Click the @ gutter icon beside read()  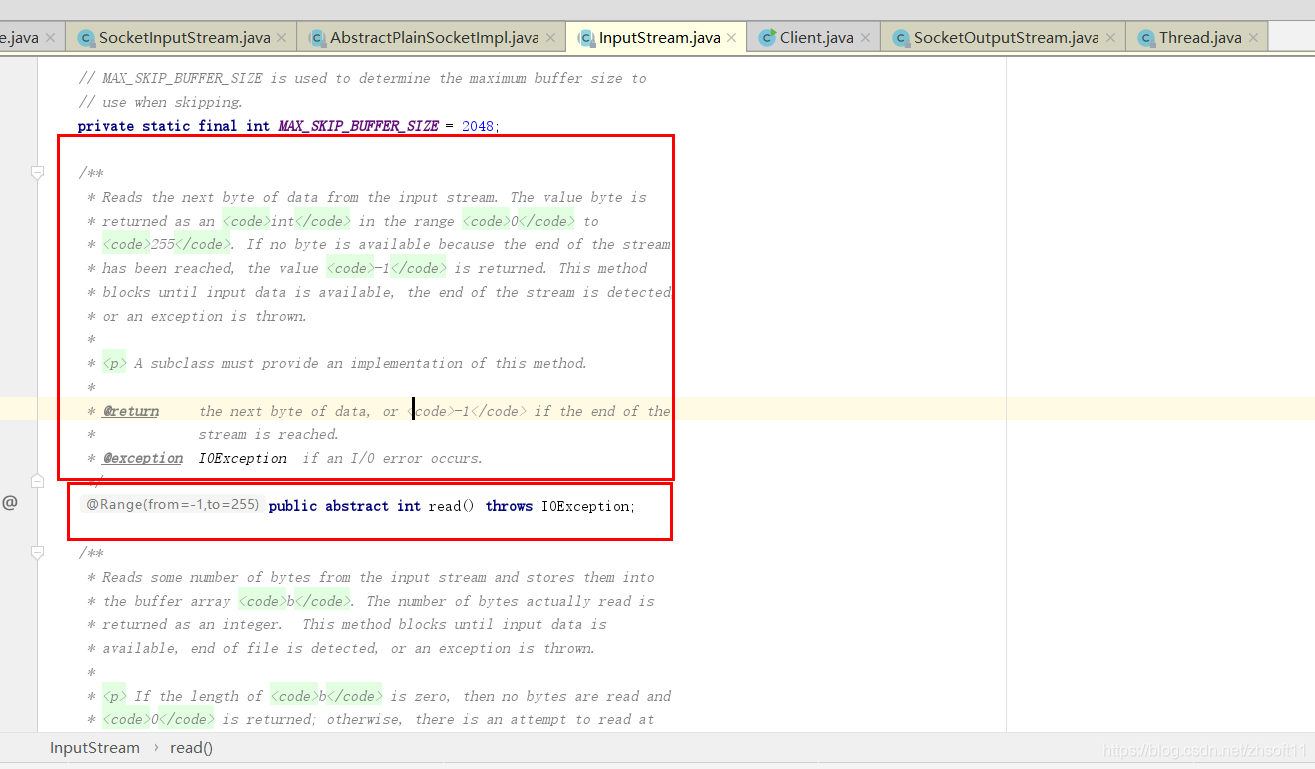point(10,503)
